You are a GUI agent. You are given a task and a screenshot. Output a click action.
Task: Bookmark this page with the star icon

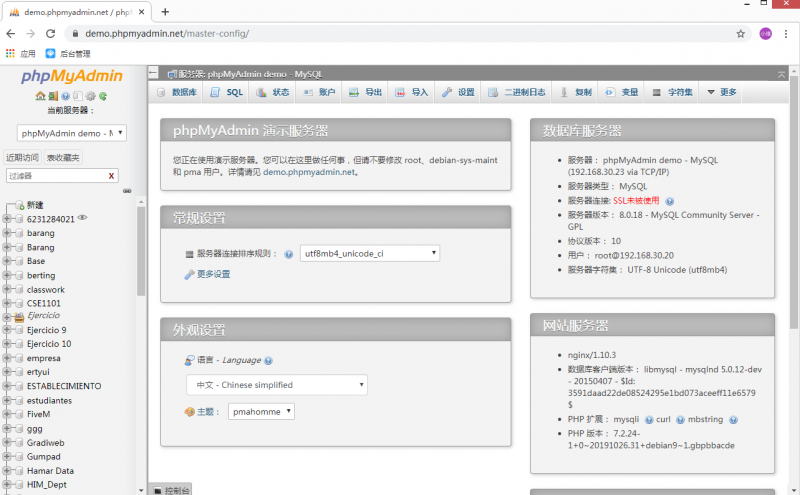tap(740, 34)
